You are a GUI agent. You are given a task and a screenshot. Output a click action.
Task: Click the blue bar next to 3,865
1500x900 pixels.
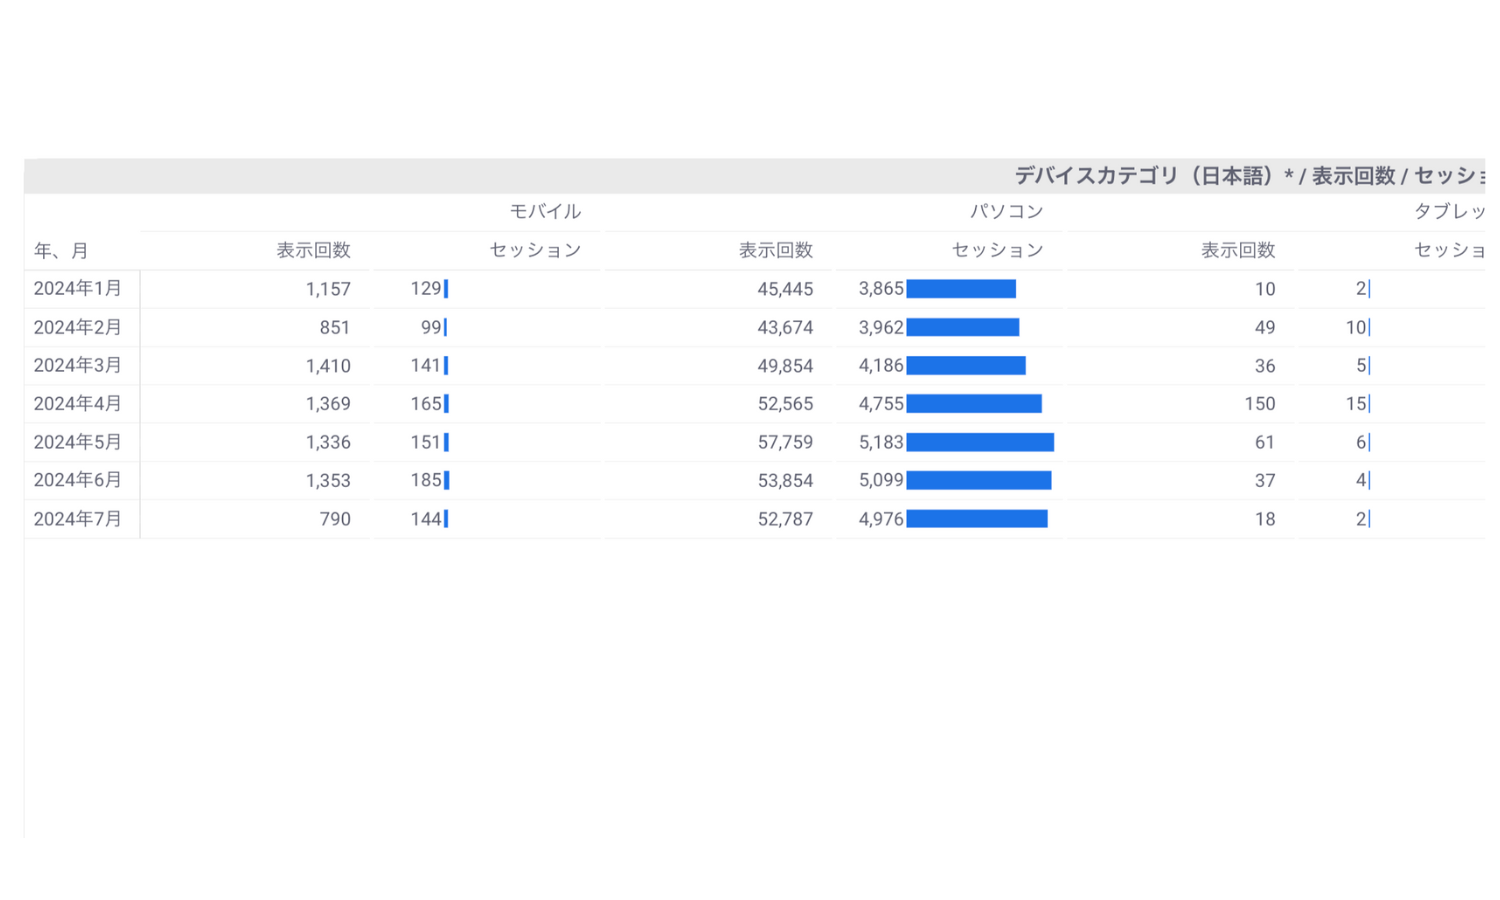pos(960,289)
